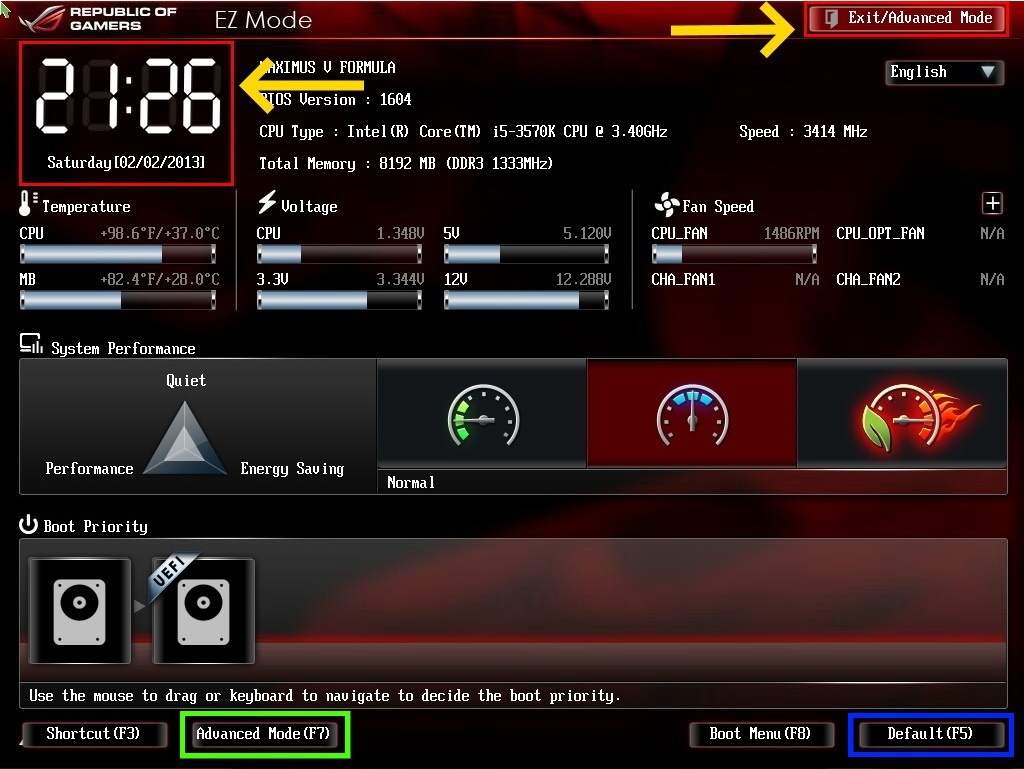Expand fan speed list with plus button

coord(992,204)
